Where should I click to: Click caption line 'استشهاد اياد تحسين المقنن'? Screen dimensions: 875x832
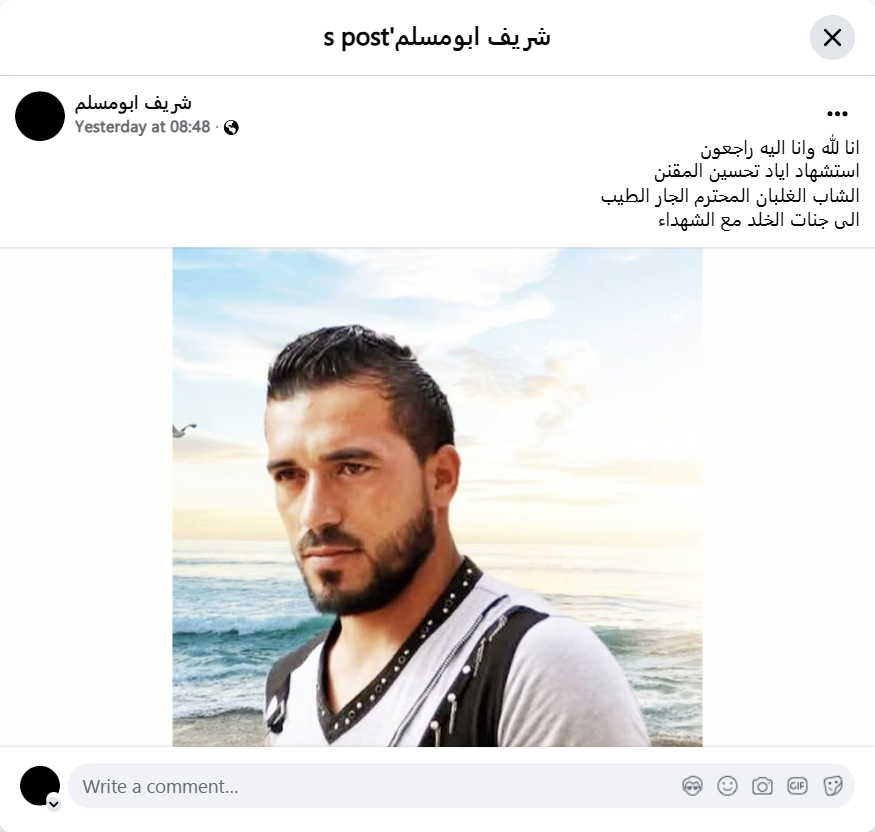click(x=757, y=171)
